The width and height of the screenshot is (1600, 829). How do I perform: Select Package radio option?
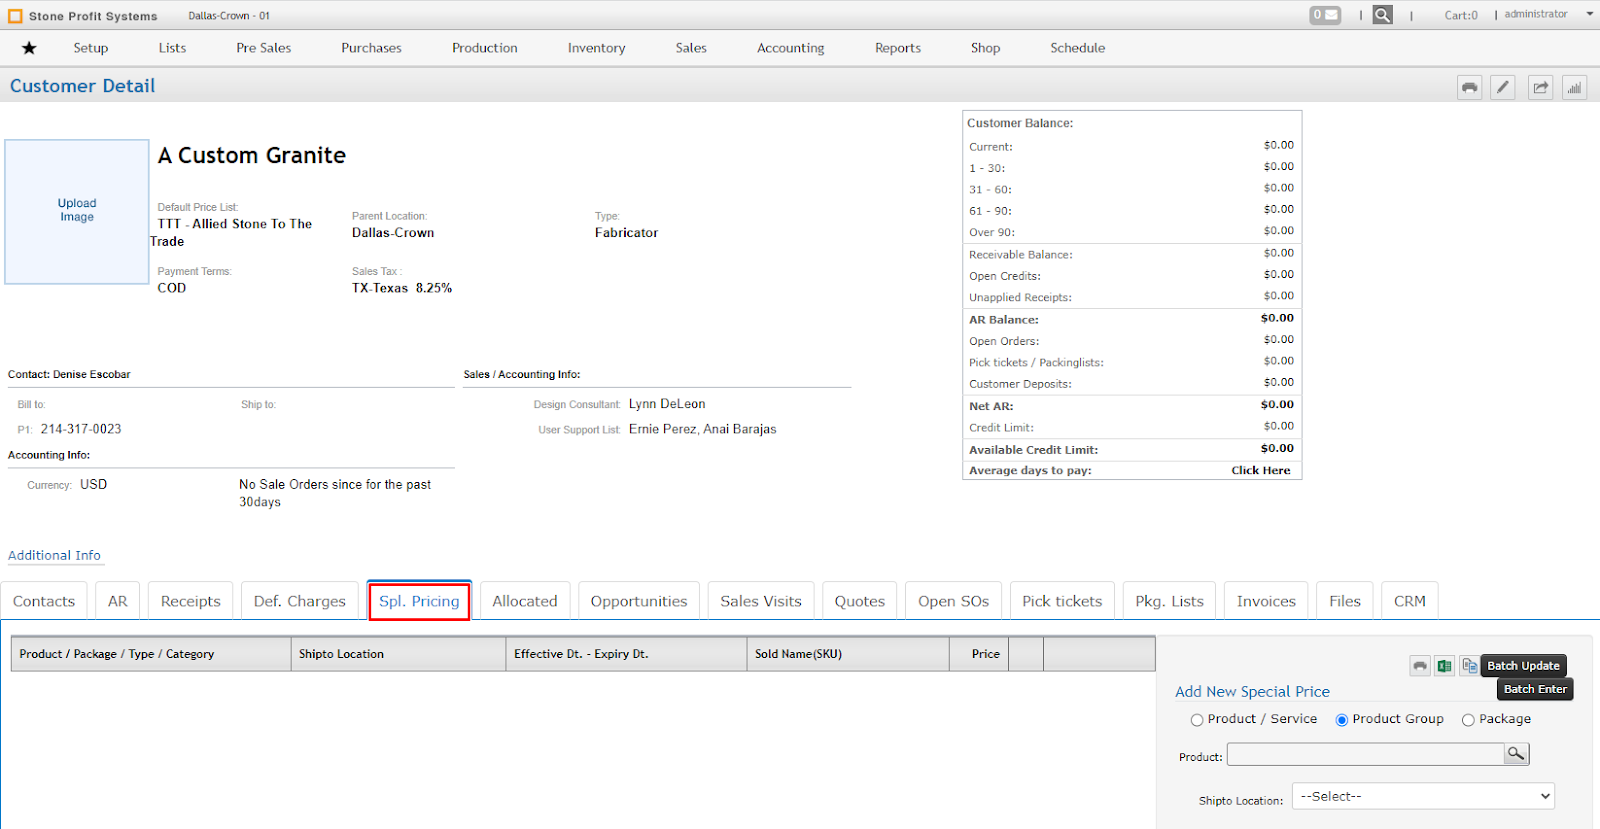[1468, 720]
